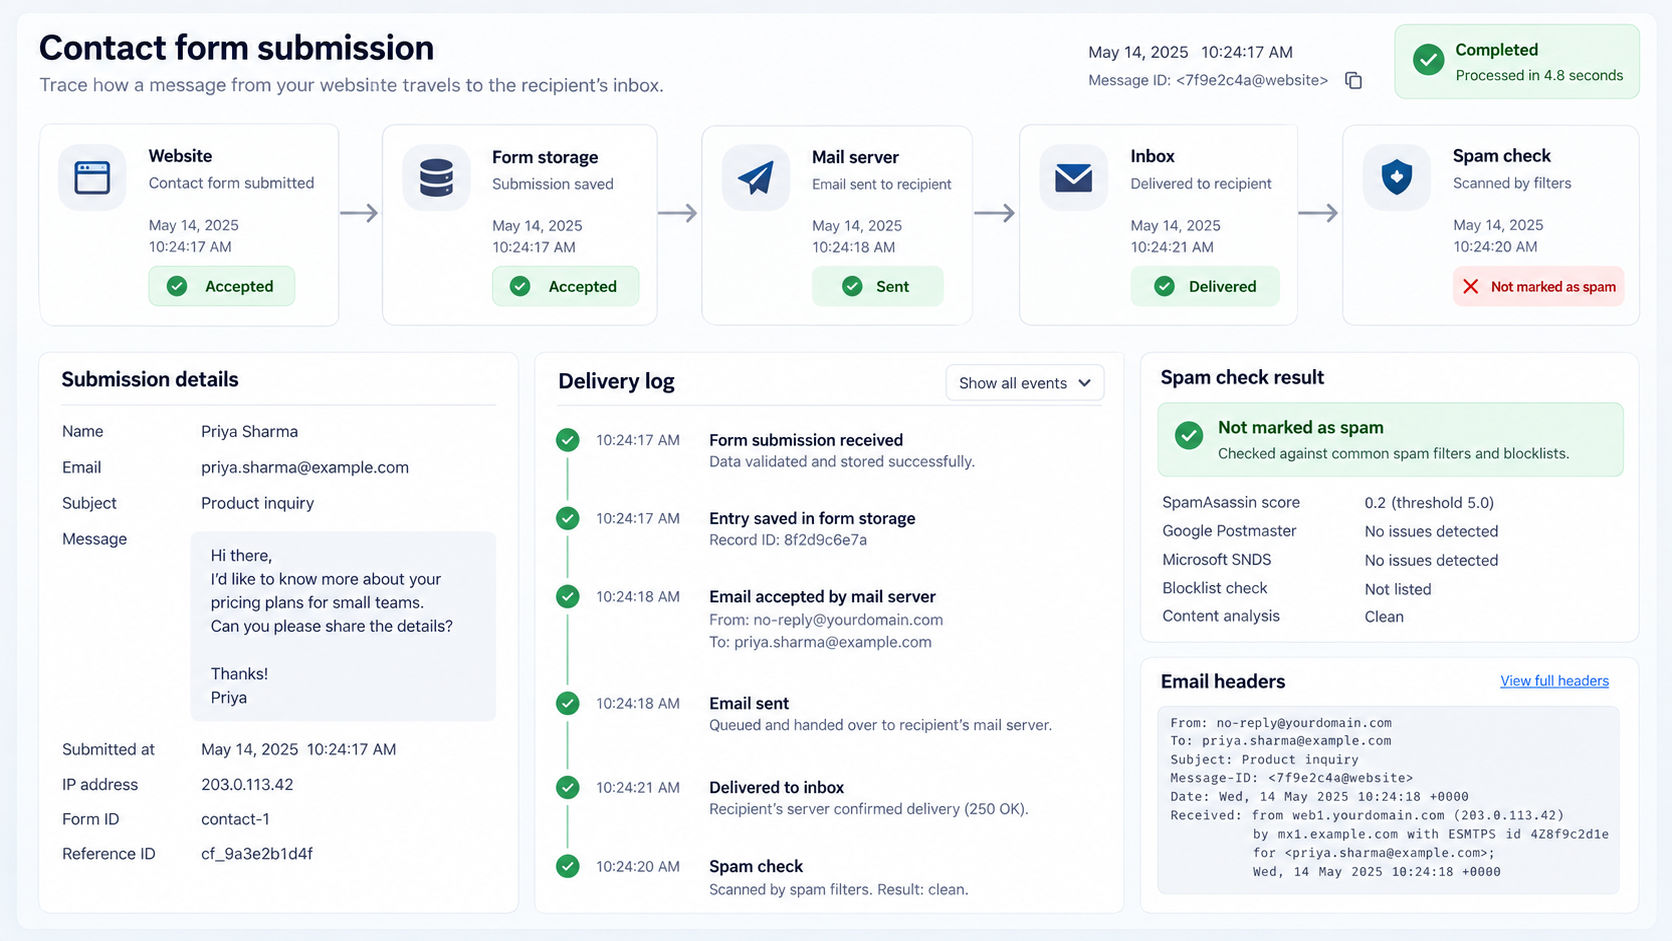Click the Spam check shield icon
Screen dimensions: 1672x941
[x=1396, y=177]
